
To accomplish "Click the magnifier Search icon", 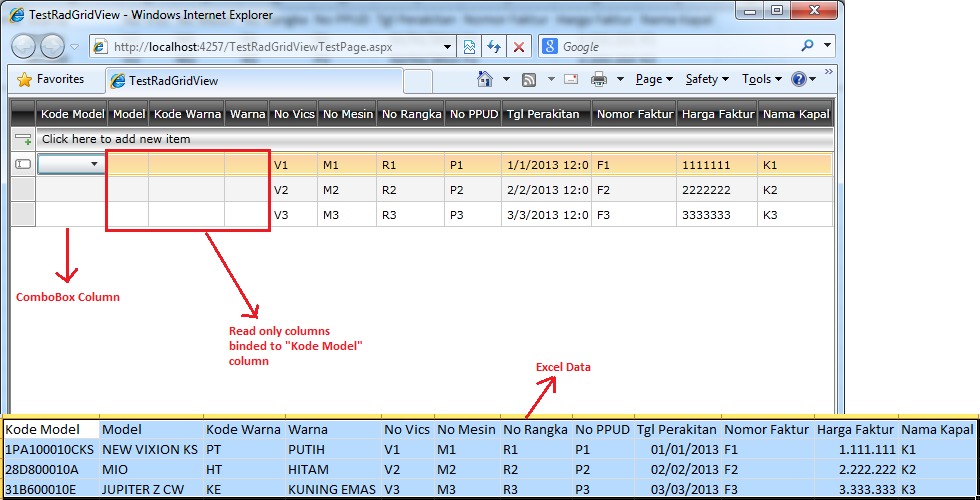I will [808, 46].
